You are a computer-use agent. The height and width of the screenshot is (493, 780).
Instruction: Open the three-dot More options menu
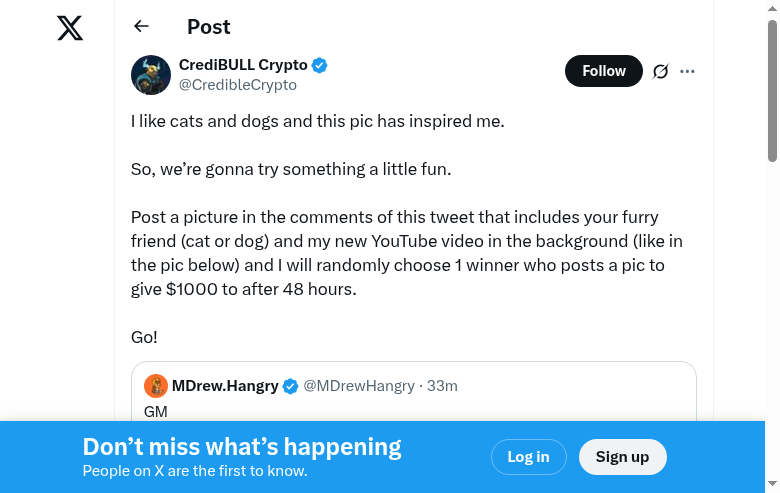pos(687,71)
